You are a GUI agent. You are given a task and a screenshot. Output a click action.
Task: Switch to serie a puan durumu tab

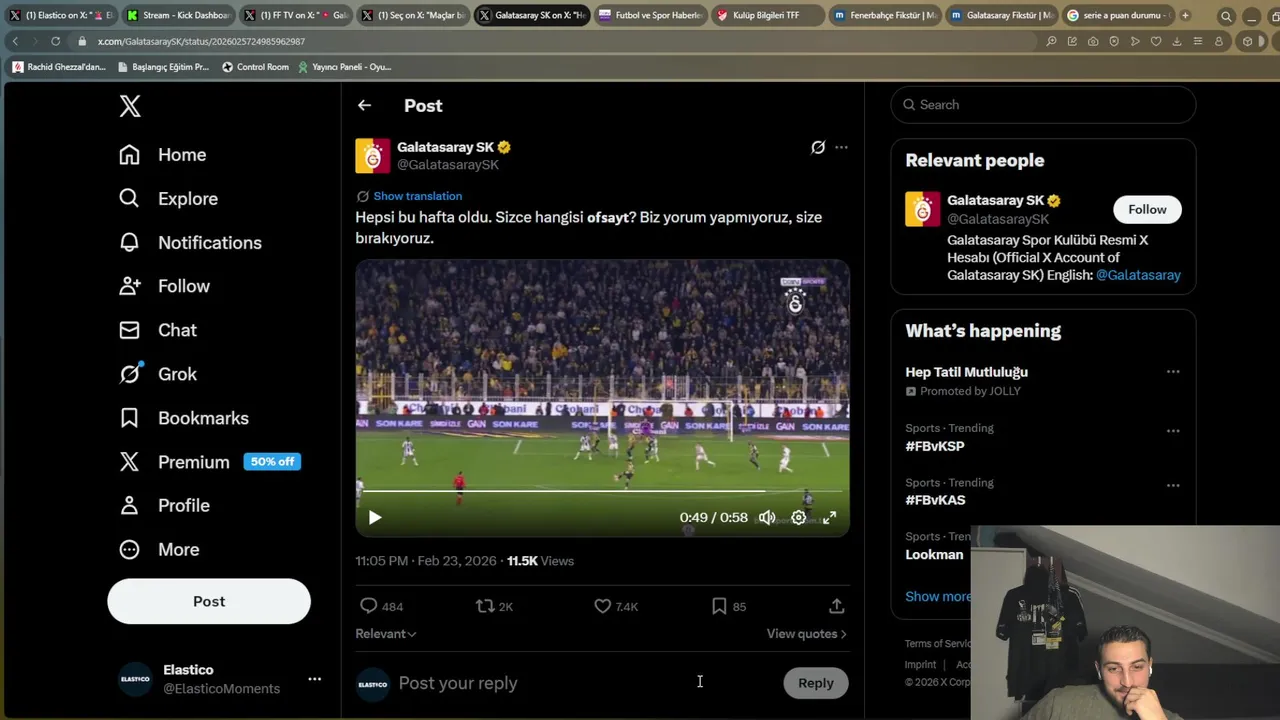1118,15
